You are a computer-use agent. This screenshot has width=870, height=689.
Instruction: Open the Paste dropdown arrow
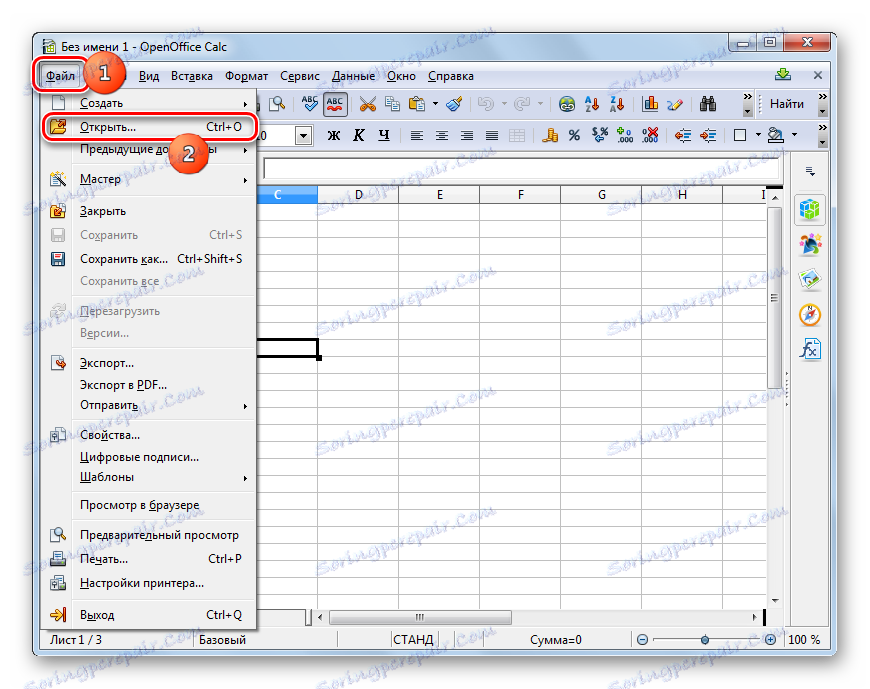click(435, 104)
